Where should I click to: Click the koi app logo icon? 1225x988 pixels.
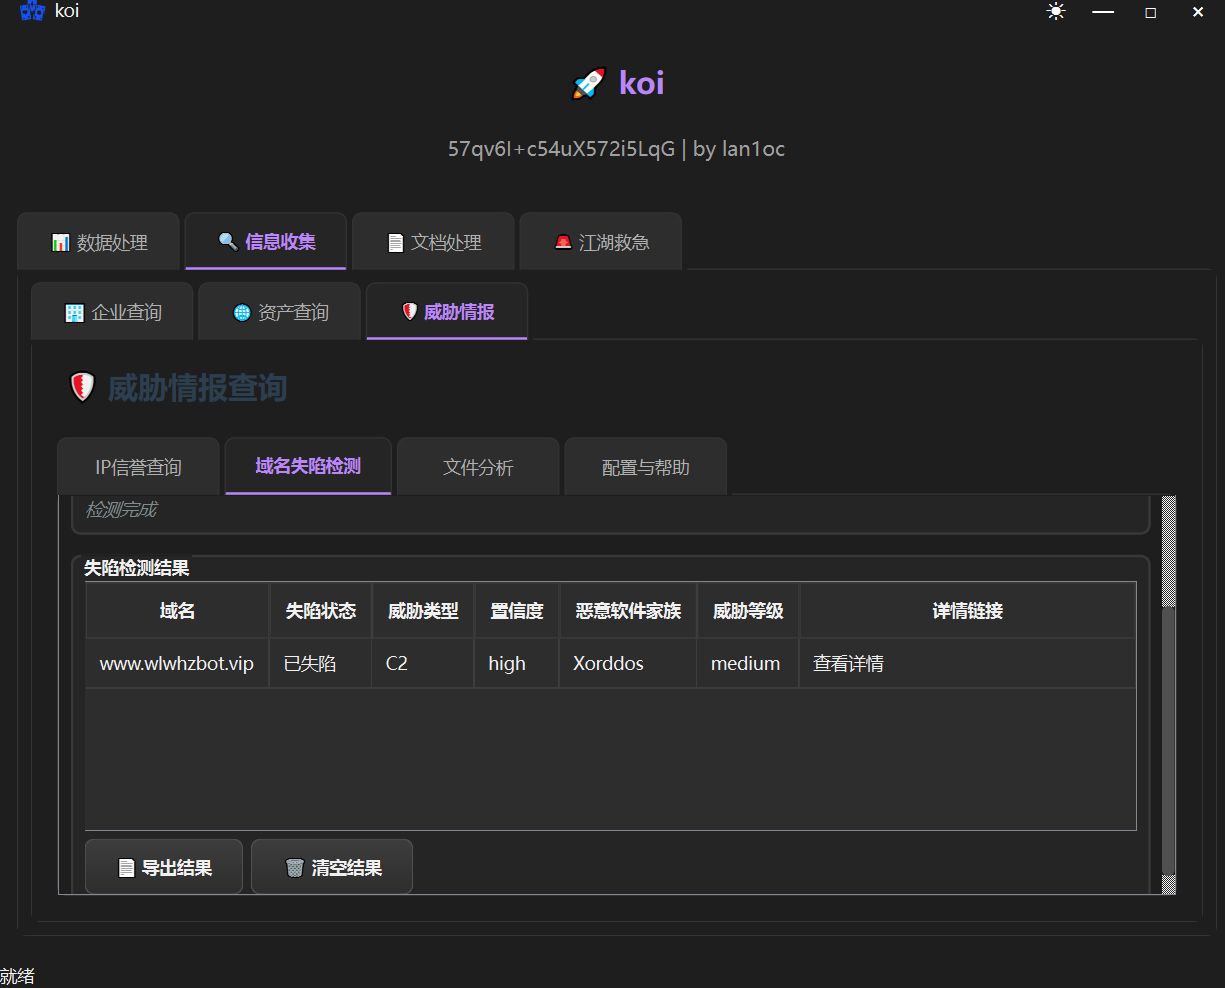click(32, 12)
